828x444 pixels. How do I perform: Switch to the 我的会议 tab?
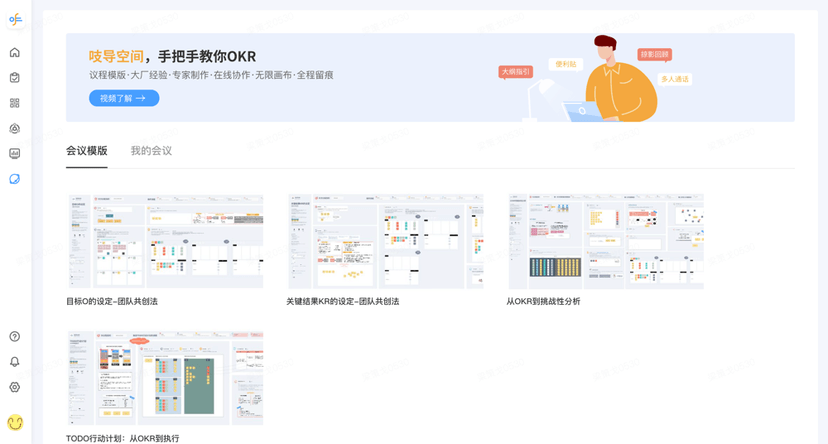[152, 151]
